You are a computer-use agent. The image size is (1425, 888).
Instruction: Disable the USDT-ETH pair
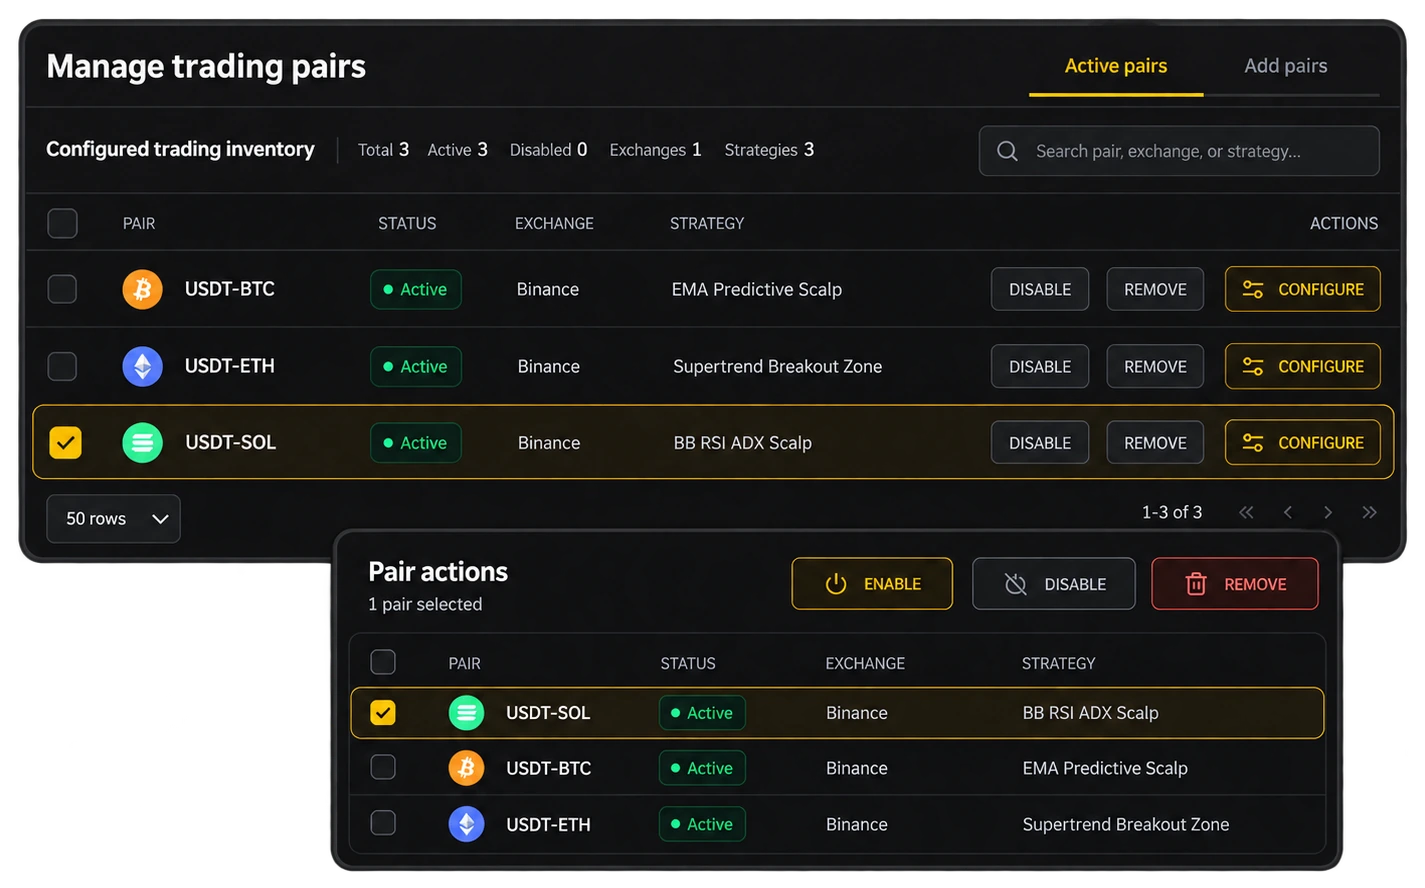[x=1040, y=366]
